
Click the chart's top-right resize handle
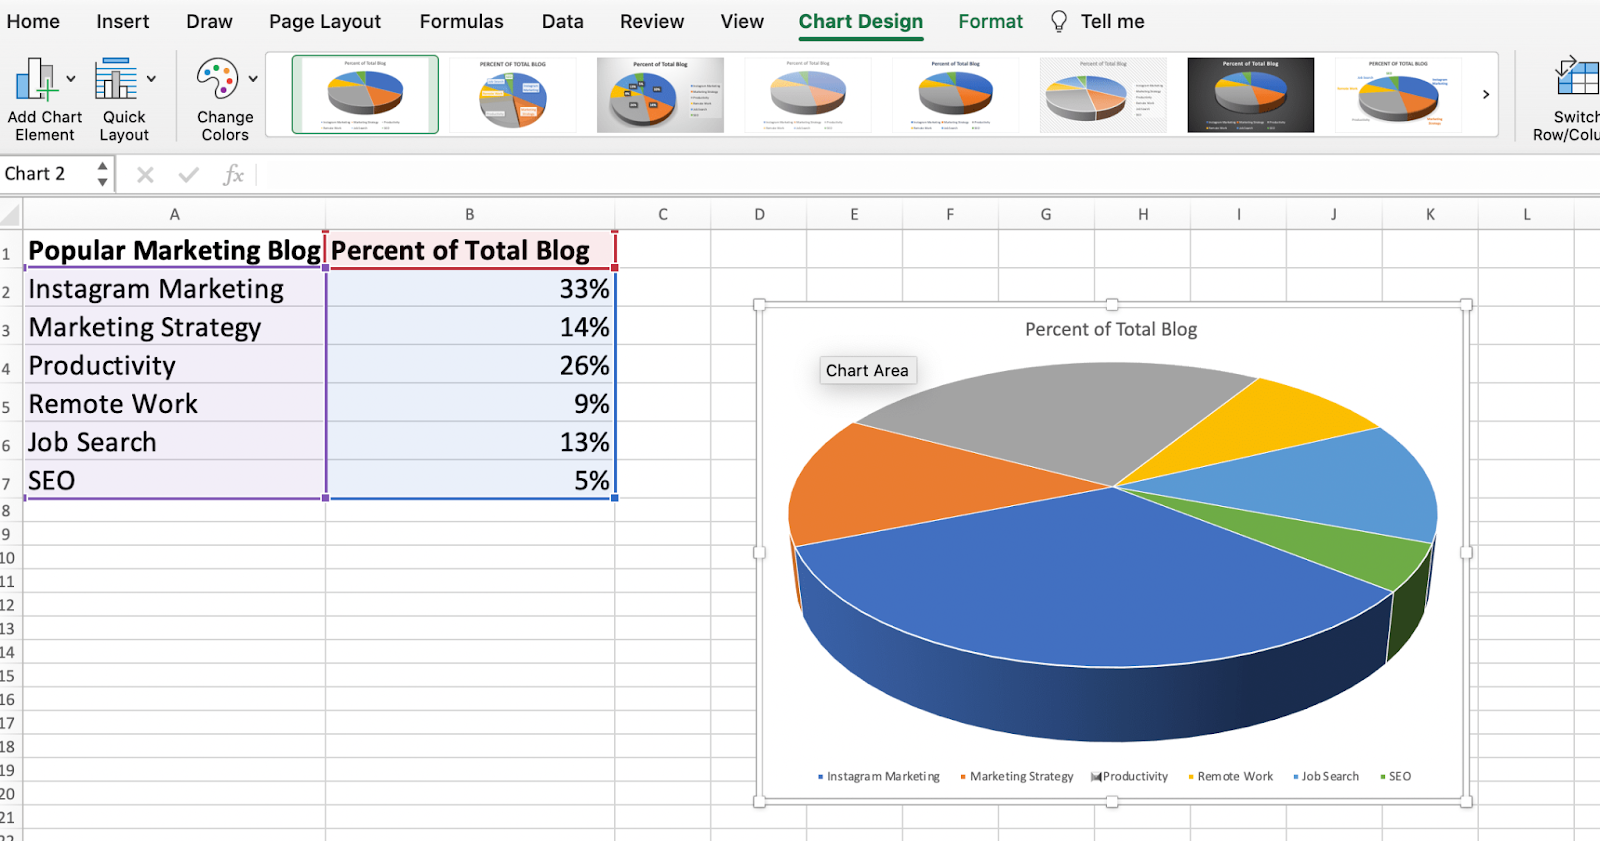click(x=1466, y=305)
